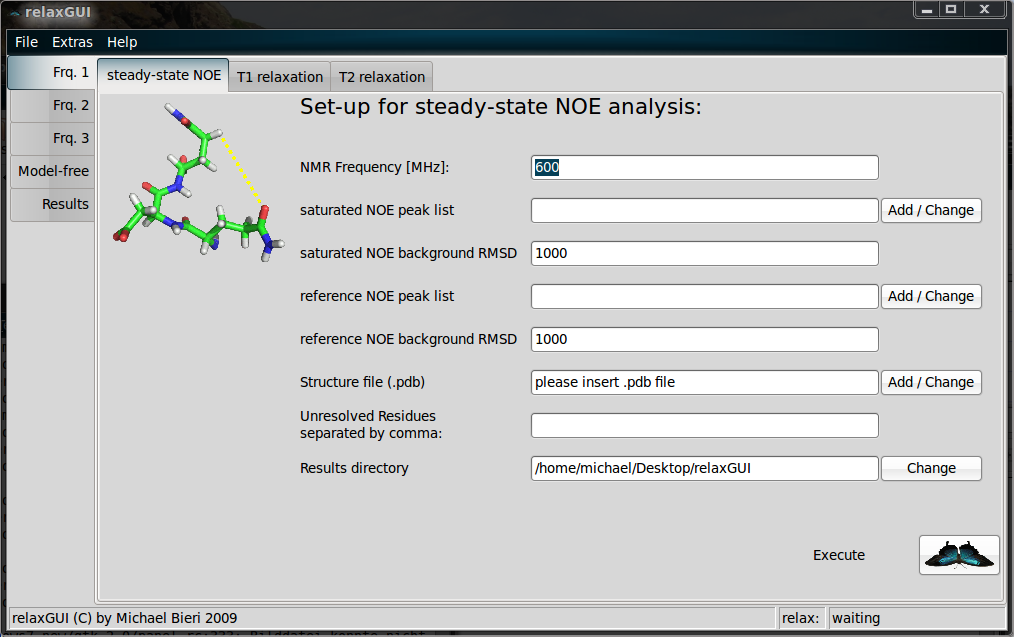Open the File menu
Screen dimensions: 1014x637
coord(26,42)
